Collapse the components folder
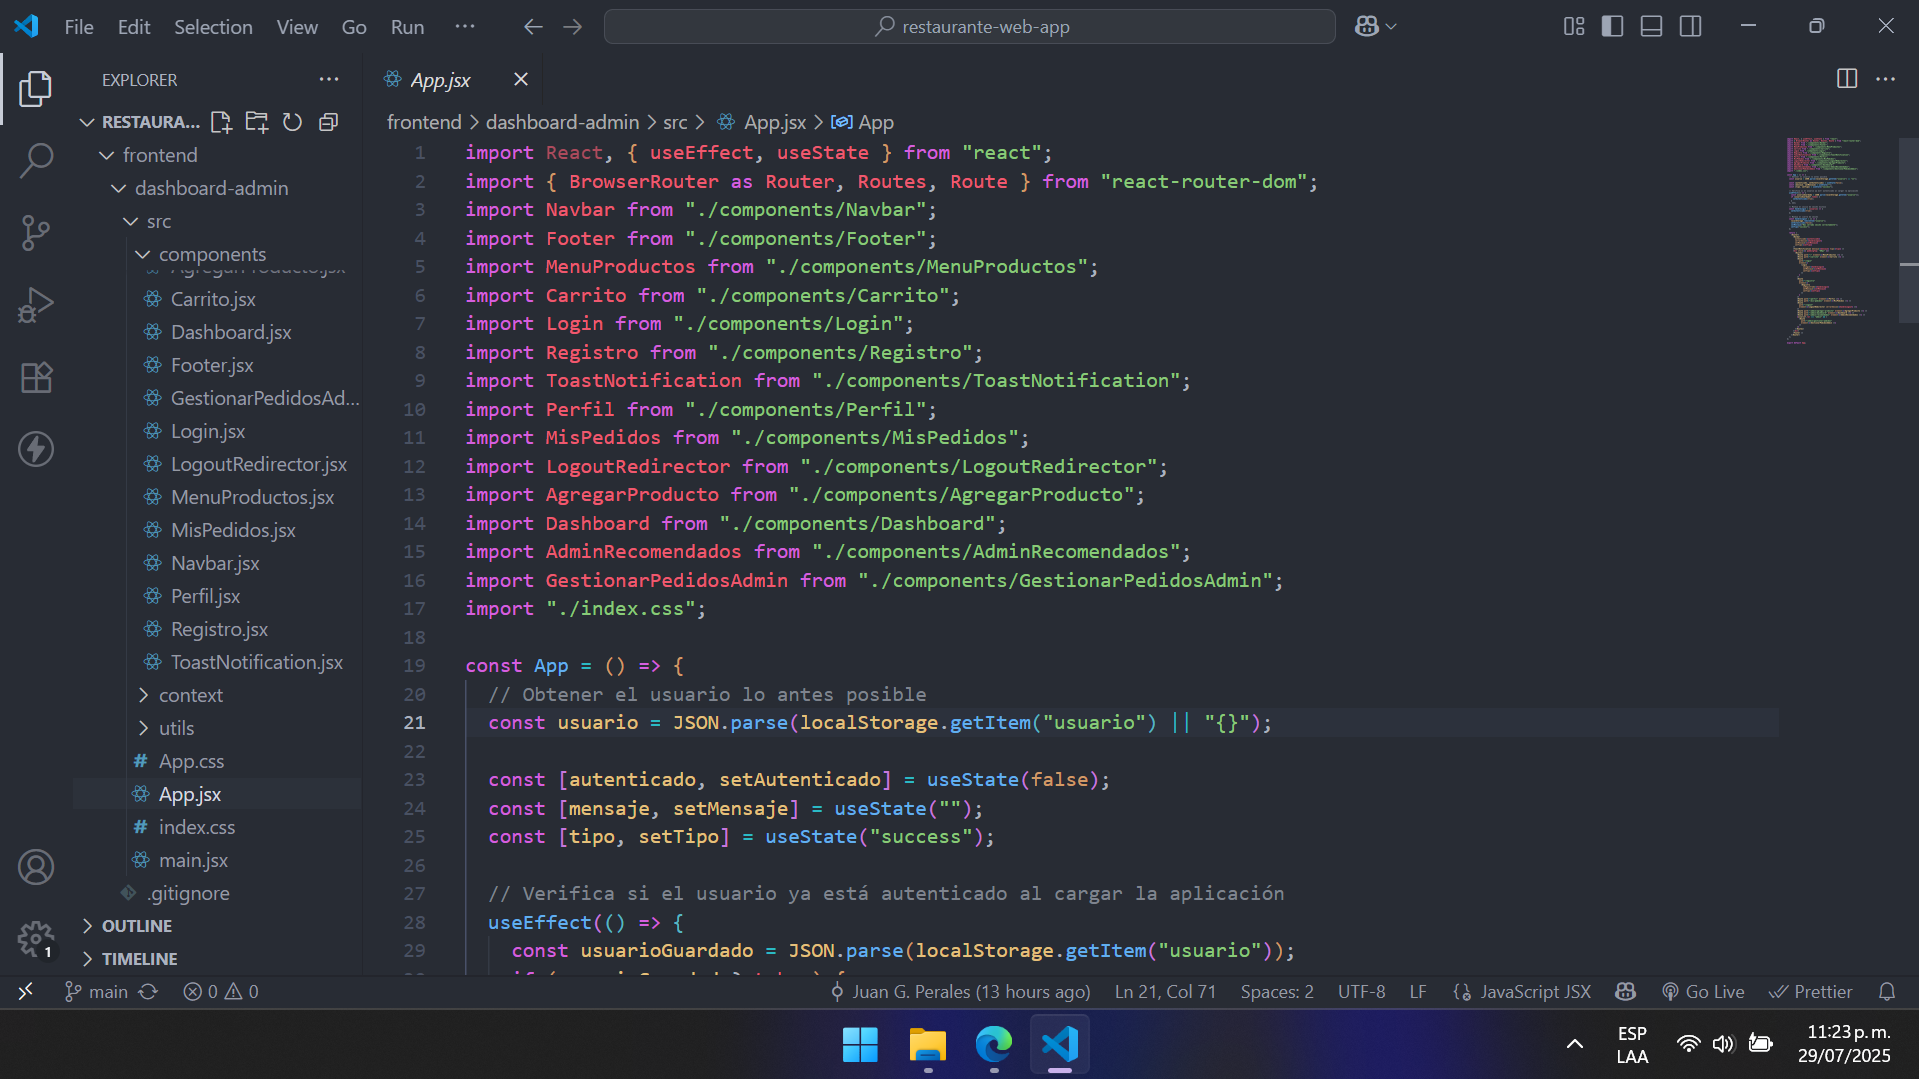Viewport: 1919px width, 1079px height. click(x=212, y=254)
